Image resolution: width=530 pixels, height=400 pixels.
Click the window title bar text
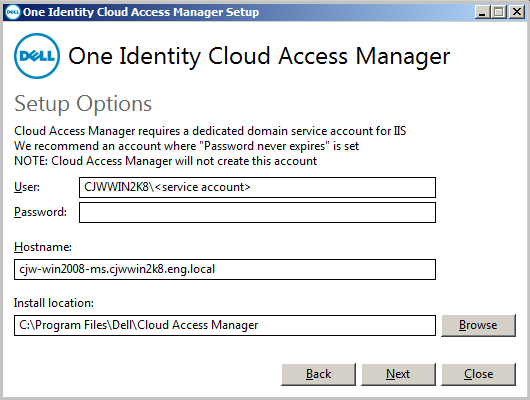(141, 12)
